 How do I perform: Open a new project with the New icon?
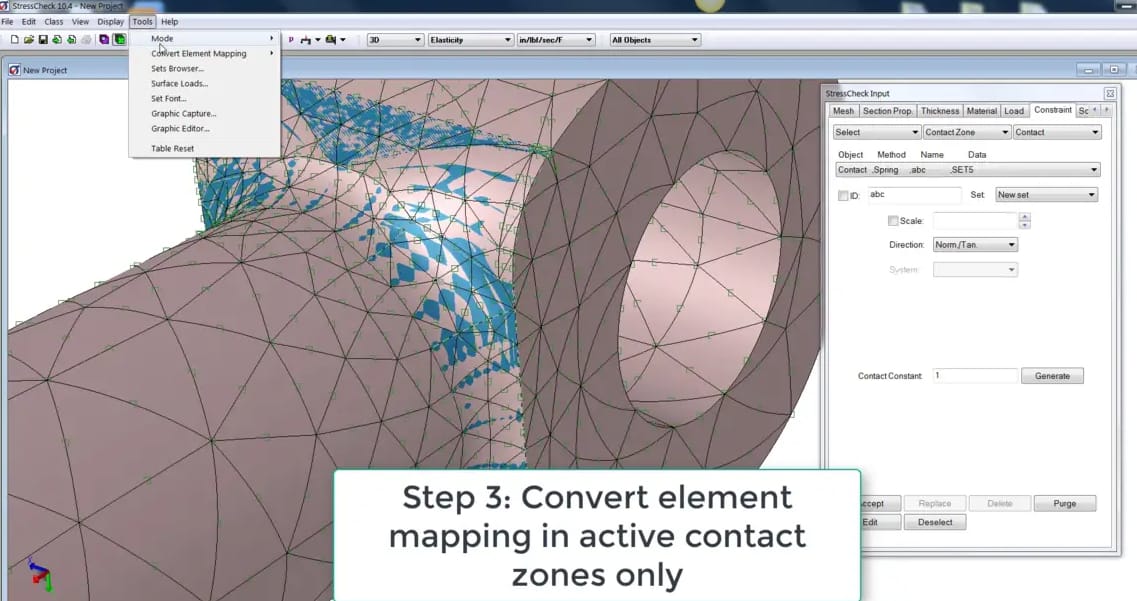[14, 39]
